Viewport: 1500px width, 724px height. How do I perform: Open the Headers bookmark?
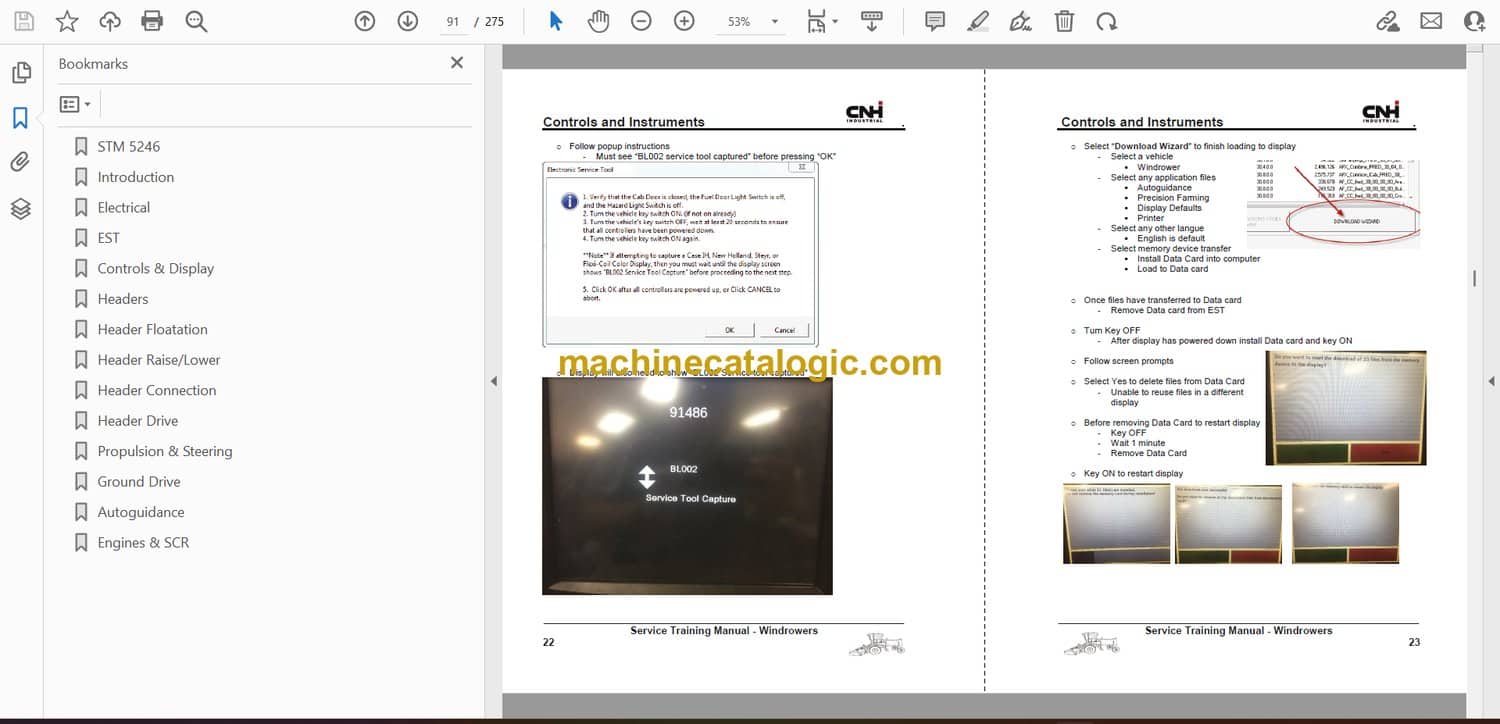[123, 299]
